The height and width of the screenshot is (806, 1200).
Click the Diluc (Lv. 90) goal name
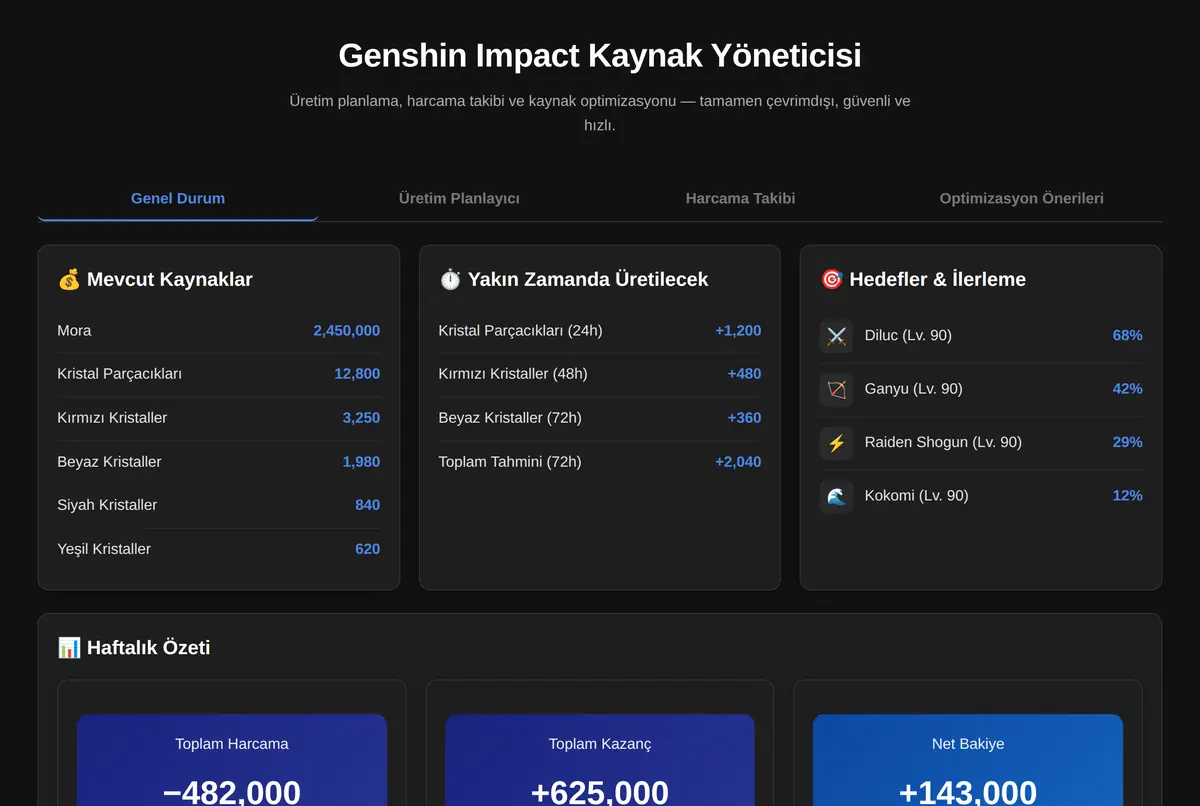coord(908,336)
